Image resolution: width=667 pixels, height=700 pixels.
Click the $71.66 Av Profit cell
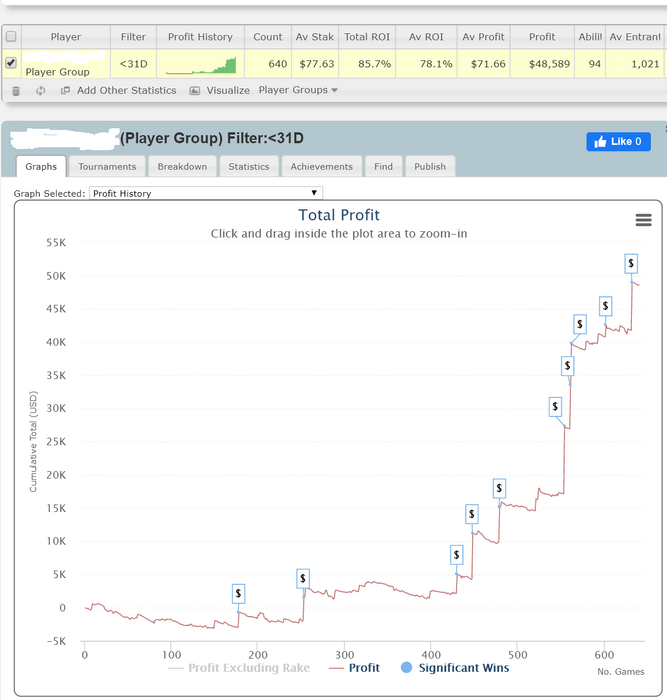(x=484, y=64)
